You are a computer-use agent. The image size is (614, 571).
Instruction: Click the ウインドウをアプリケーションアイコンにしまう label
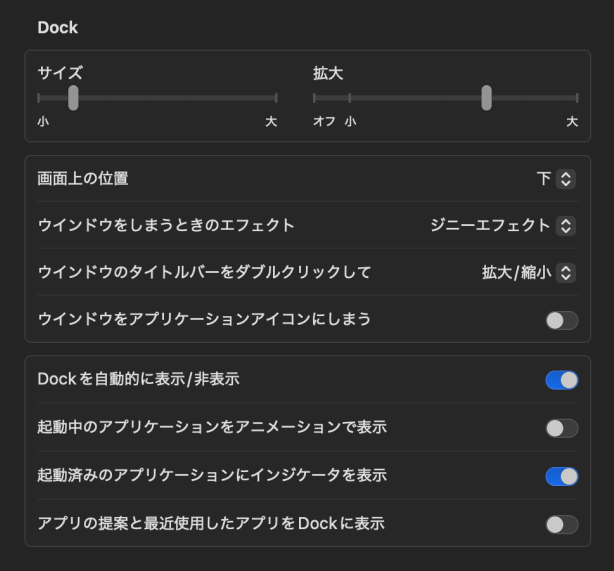204,319
